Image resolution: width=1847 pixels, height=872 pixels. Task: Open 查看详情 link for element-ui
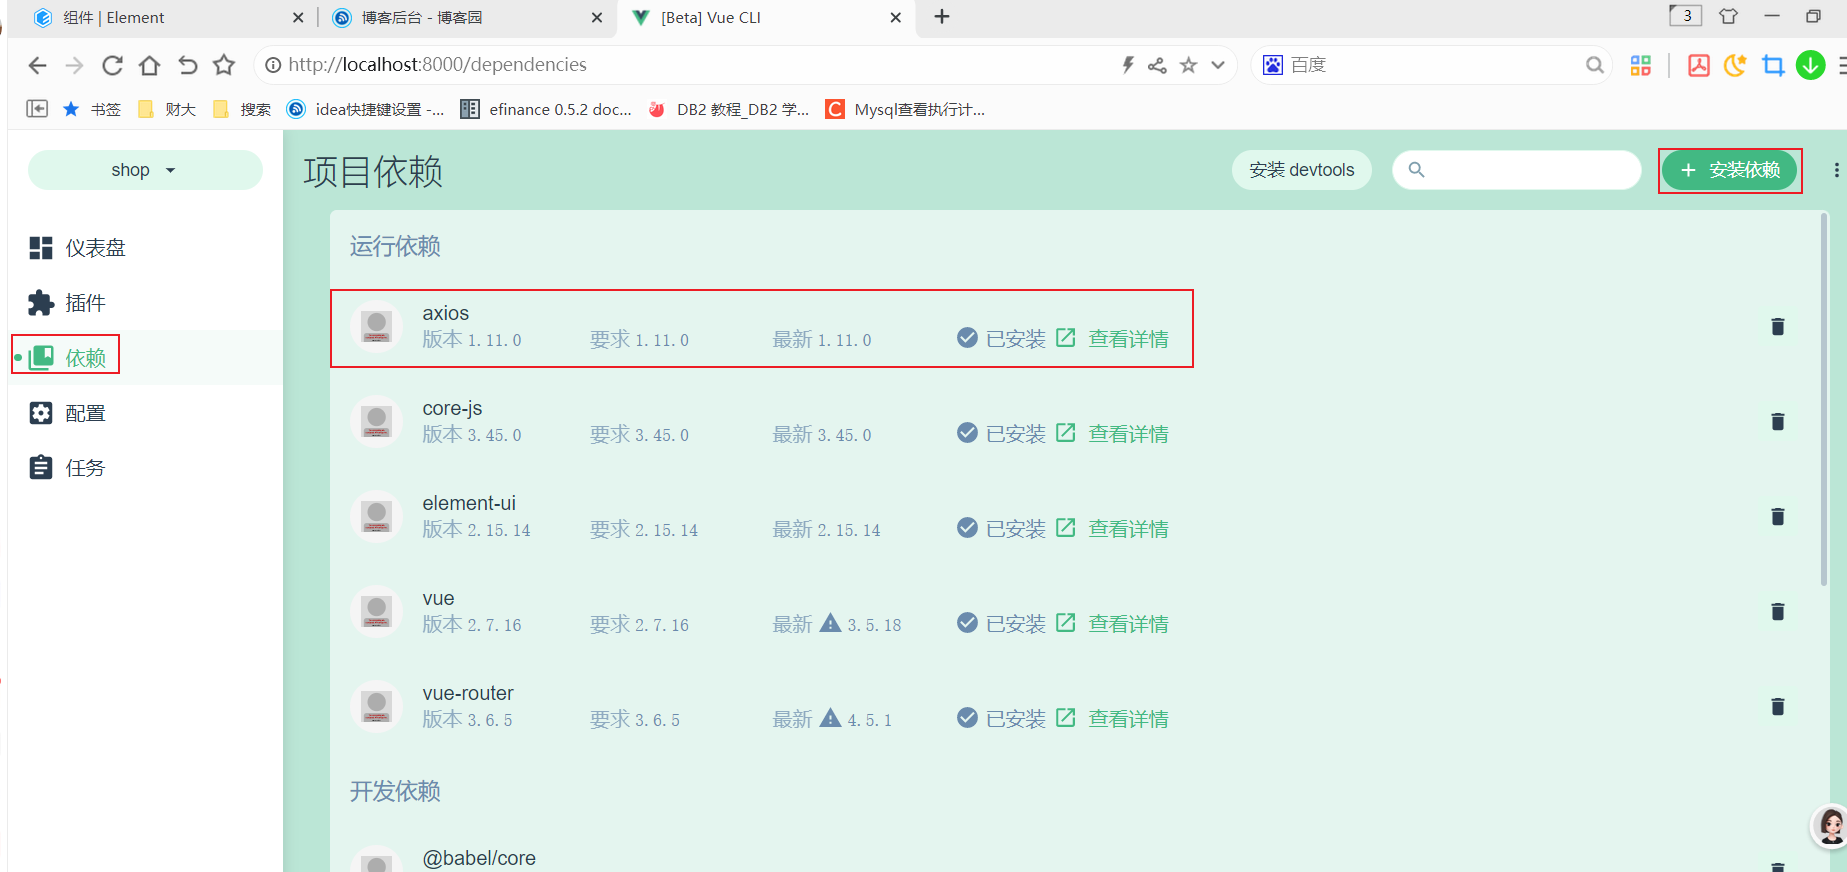click(x=1128, y=529)
